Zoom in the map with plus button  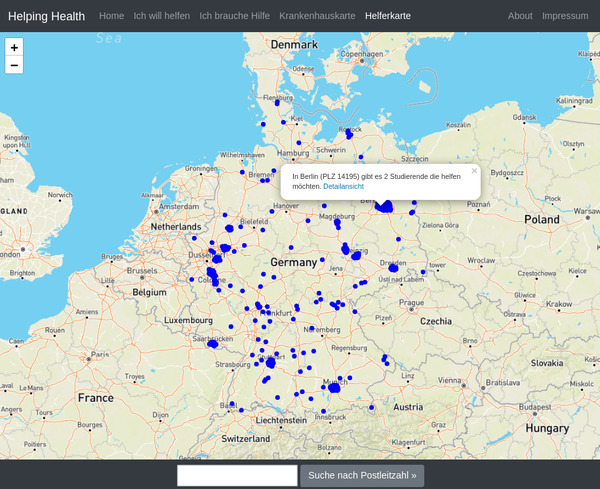14,47
